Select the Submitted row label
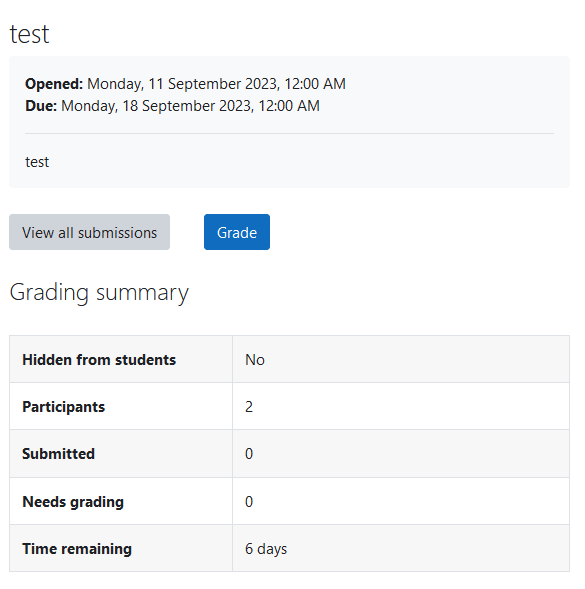 coord(59,454)
